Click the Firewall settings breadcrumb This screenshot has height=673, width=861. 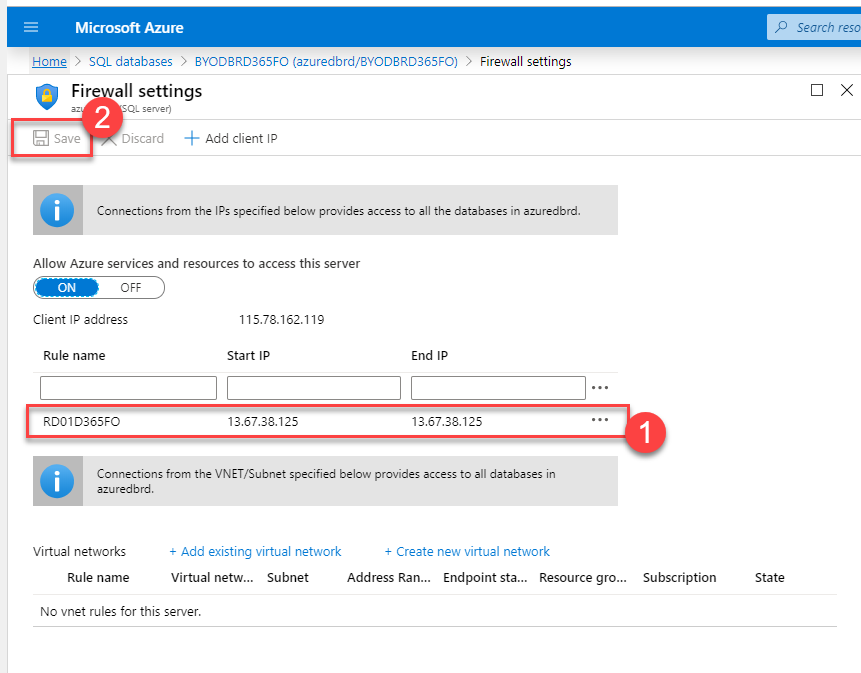click(x=525, y=61)
